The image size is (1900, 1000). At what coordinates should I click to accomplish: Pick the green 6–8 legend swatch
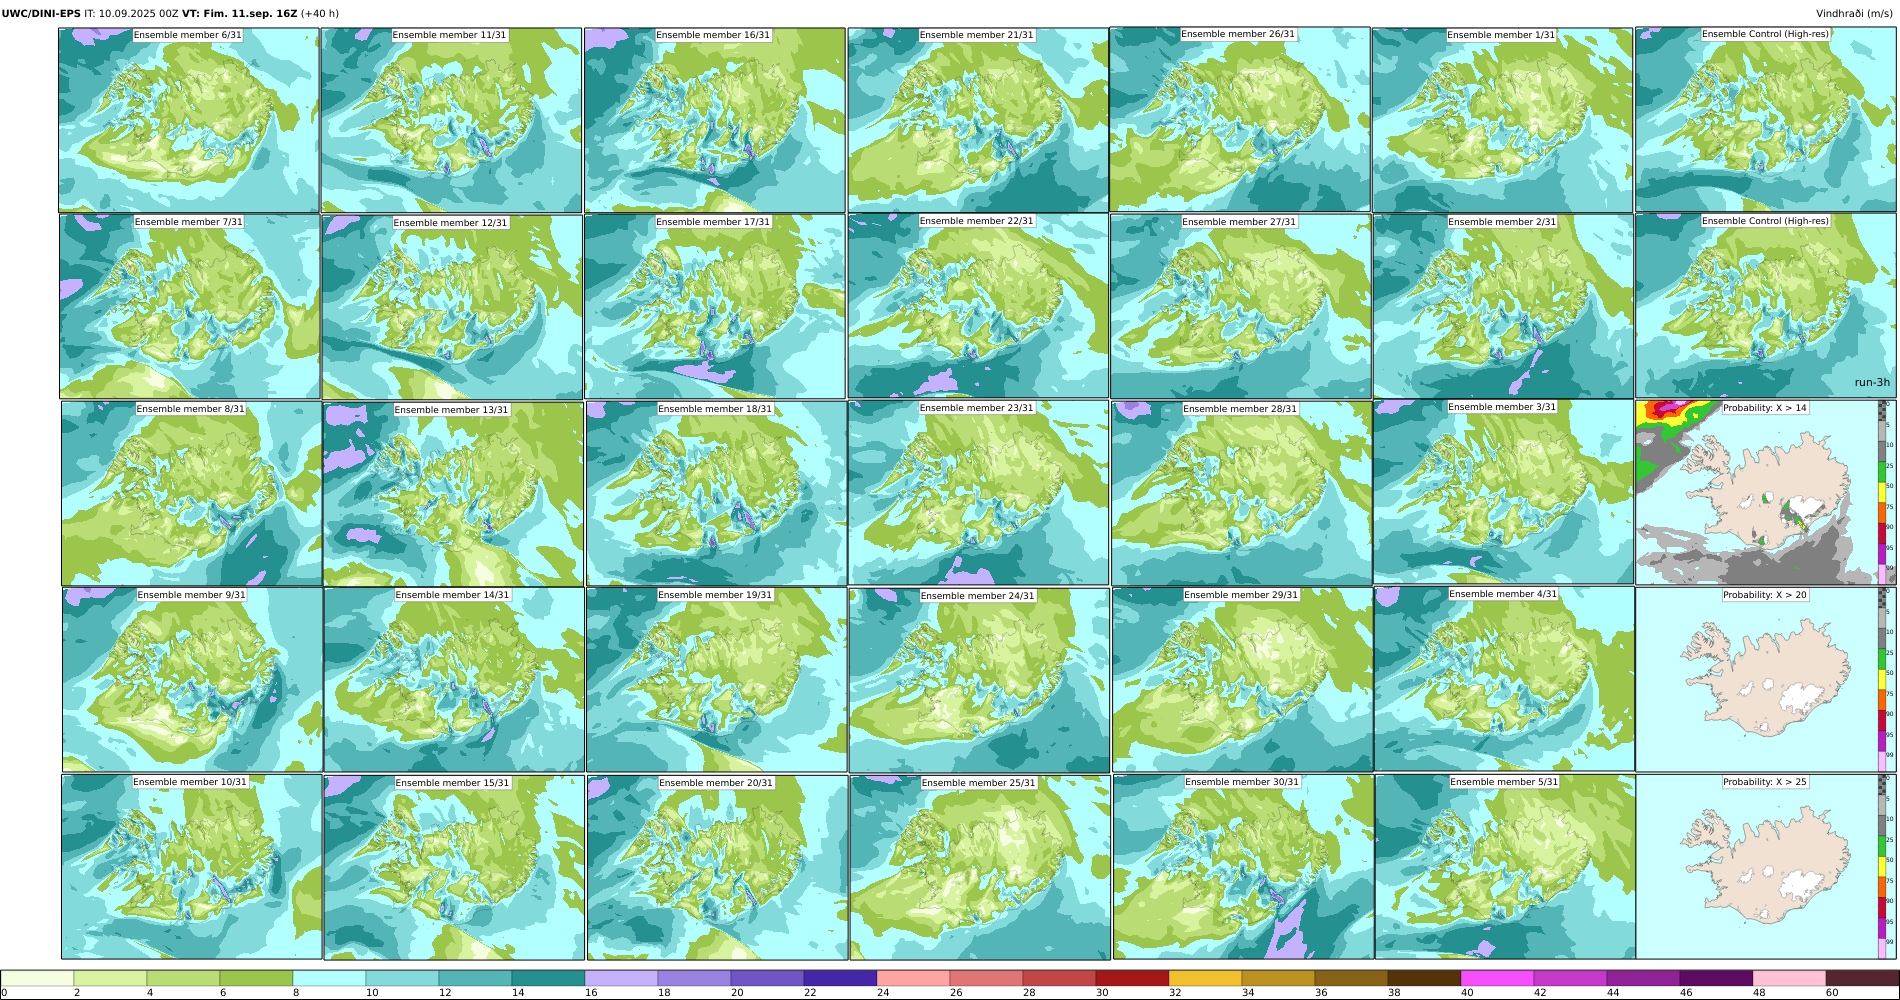pos(256,978)
